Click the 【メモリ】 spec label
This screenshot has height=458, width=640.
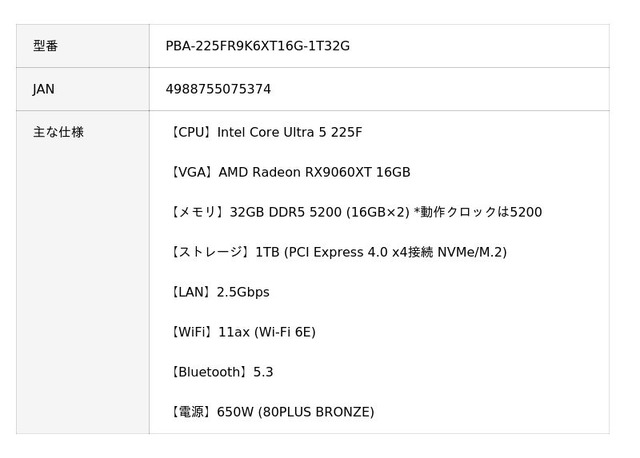[x=197, y=212]
